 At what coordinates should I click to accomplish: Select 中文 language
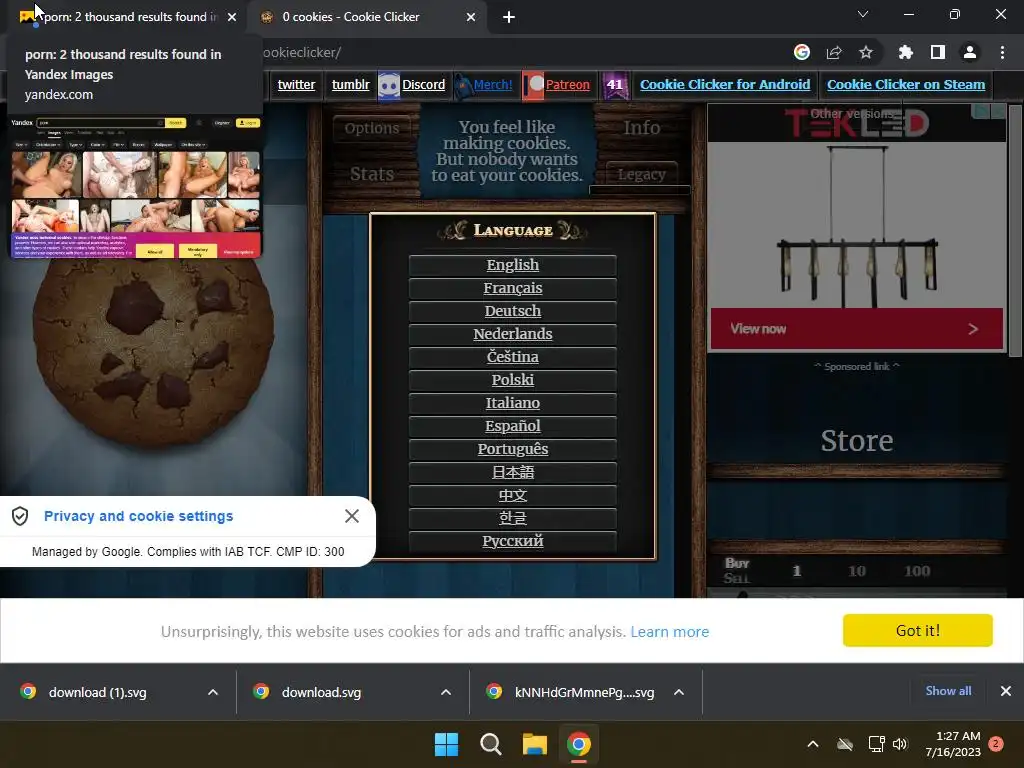513,496
